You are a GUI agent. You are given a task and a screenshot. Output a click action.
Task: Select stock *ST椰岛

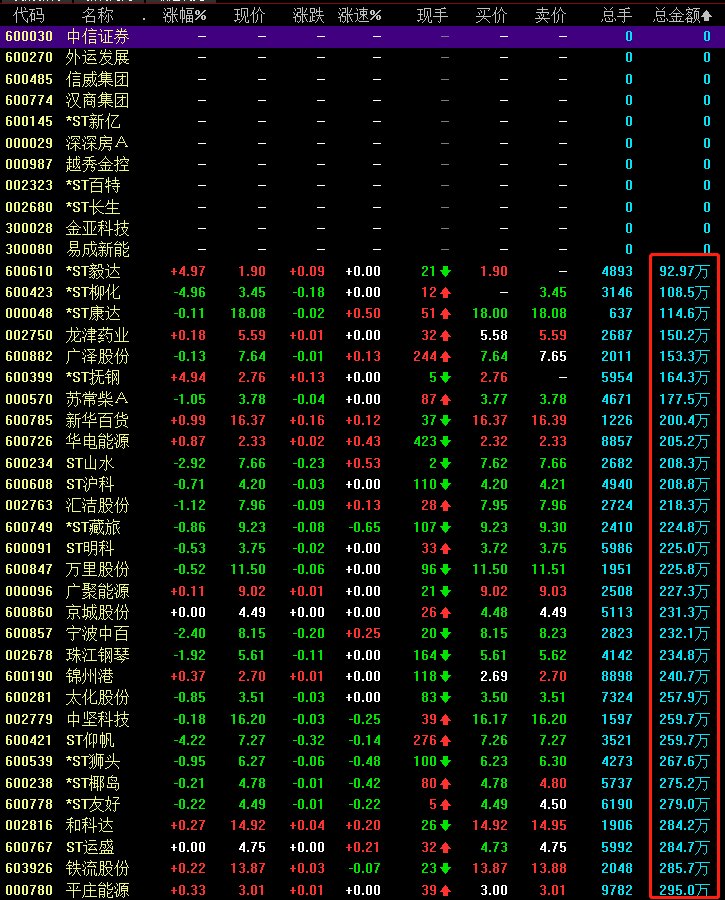pos(93,783)
